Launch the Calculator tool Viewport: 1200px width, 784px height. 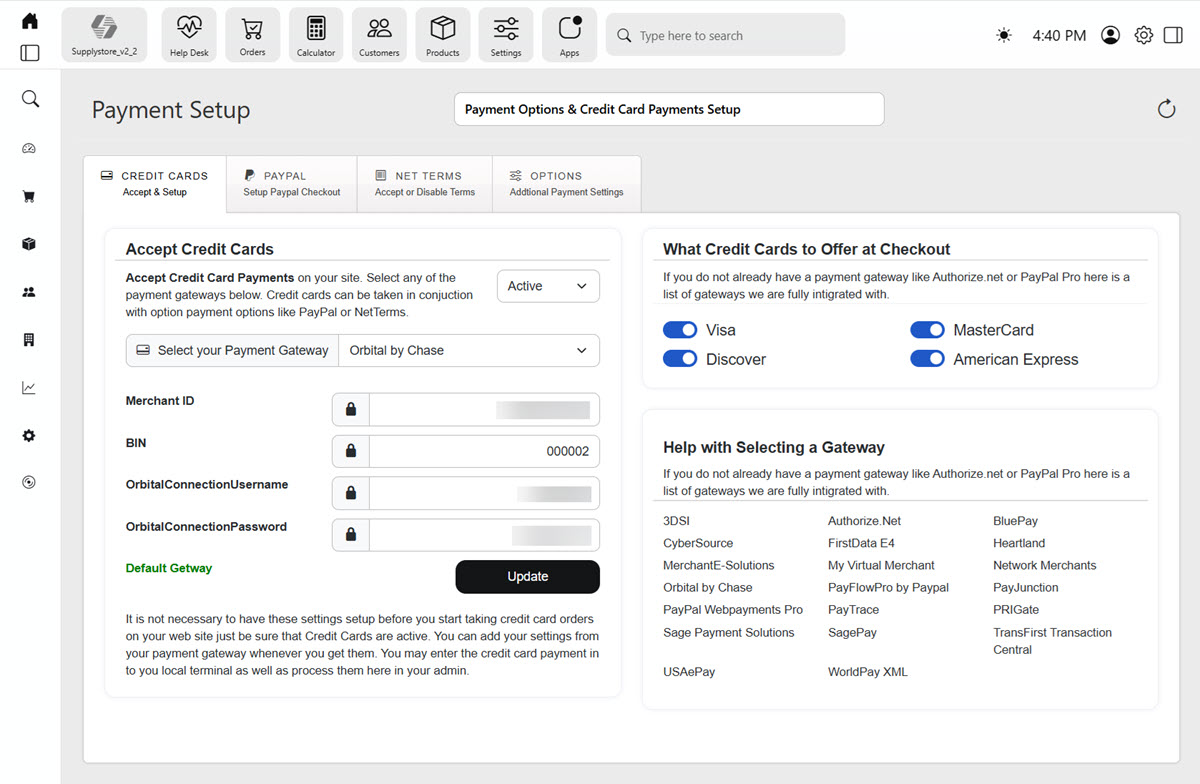(316, 35)
